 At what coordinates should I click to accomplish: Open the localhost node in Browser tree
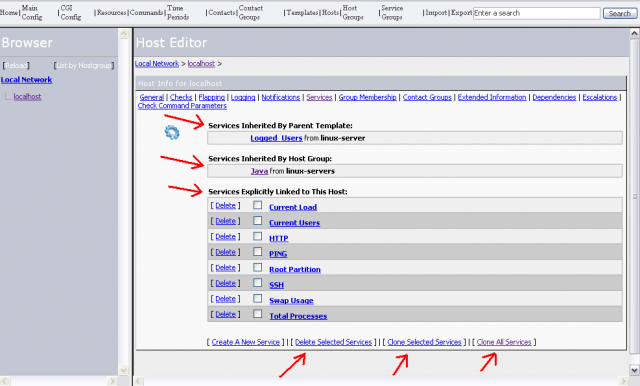[27, 97]
